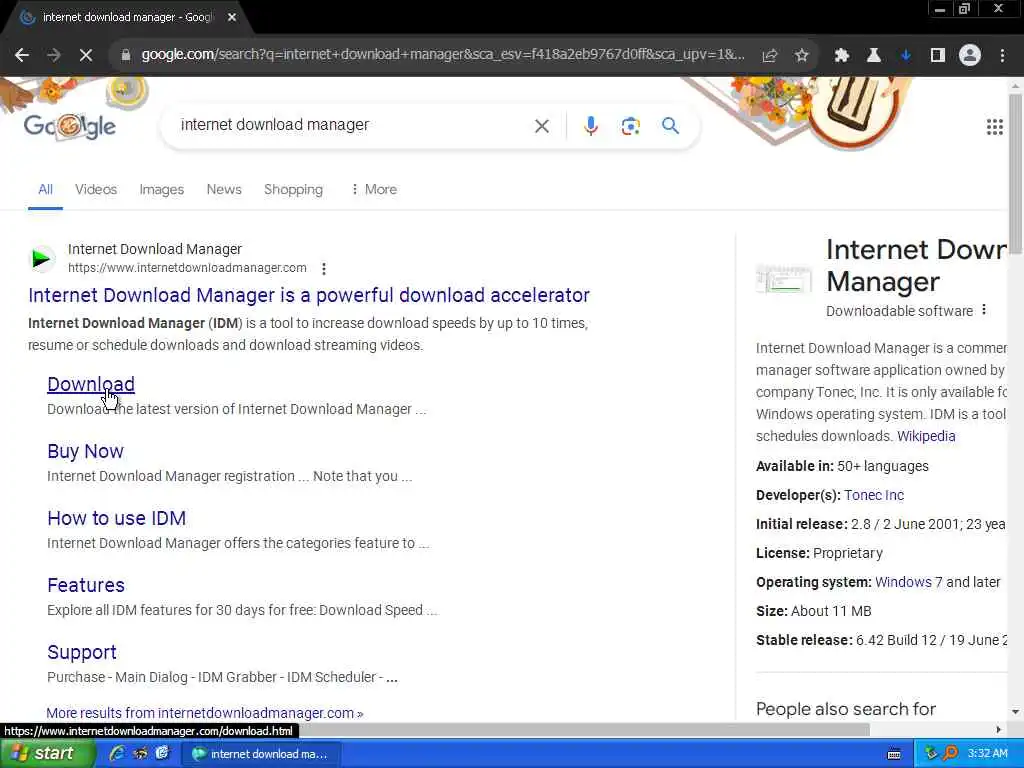Click the License: Proprietary text
Image resolution: width=1024 pixels, height=768 pixels.
pyautogui.click(x=820, y=553)
